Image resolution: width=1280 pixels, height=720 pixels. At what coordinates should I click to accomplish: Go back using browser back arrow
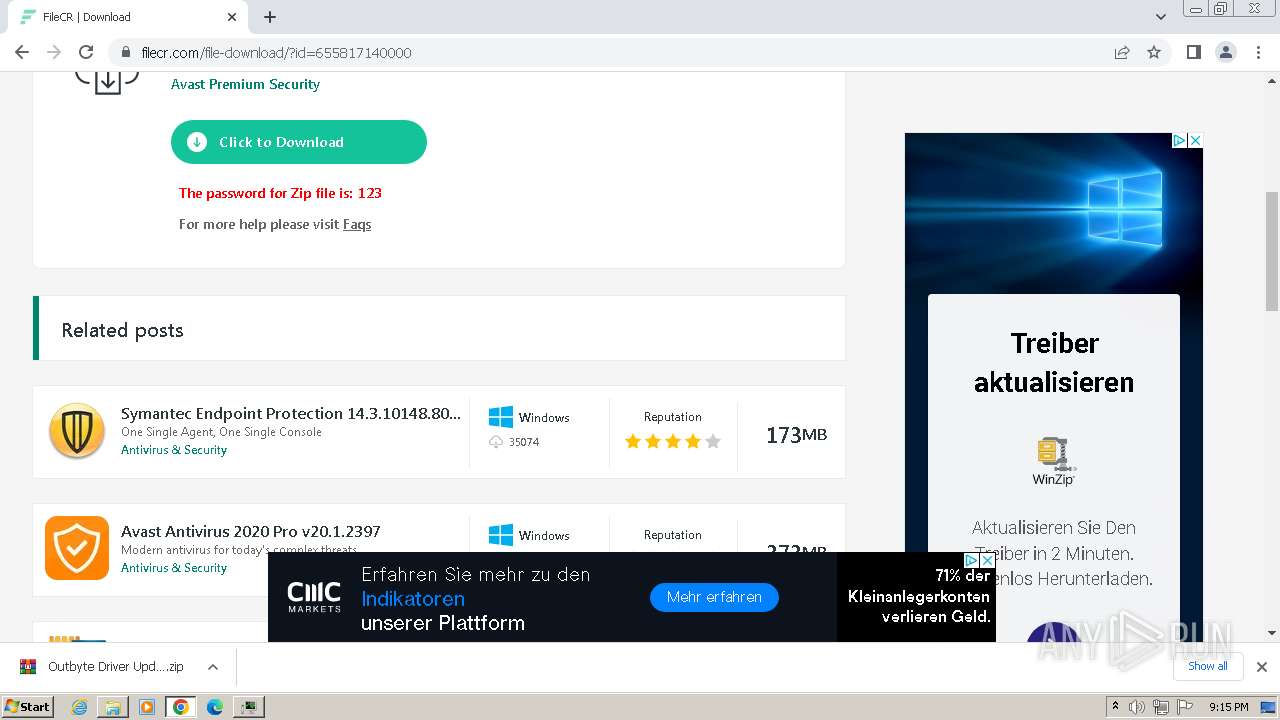click(x=22, y=53)
